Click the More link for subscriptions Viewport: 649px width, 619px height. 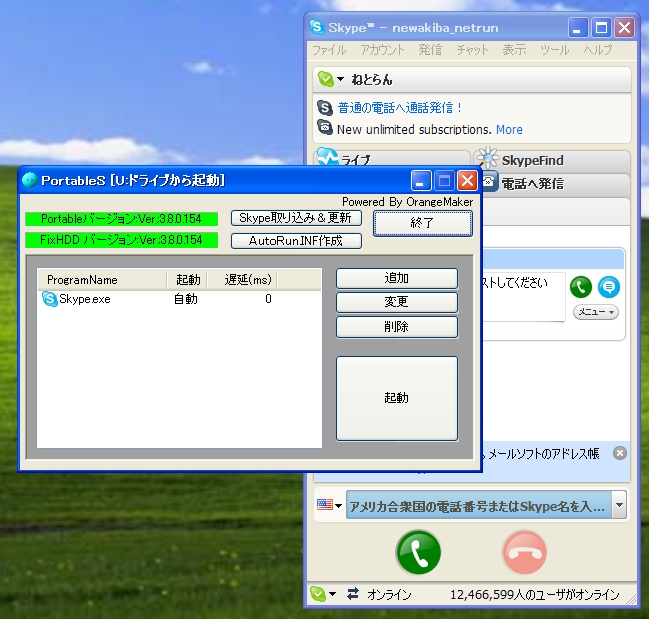coord(509,130)
